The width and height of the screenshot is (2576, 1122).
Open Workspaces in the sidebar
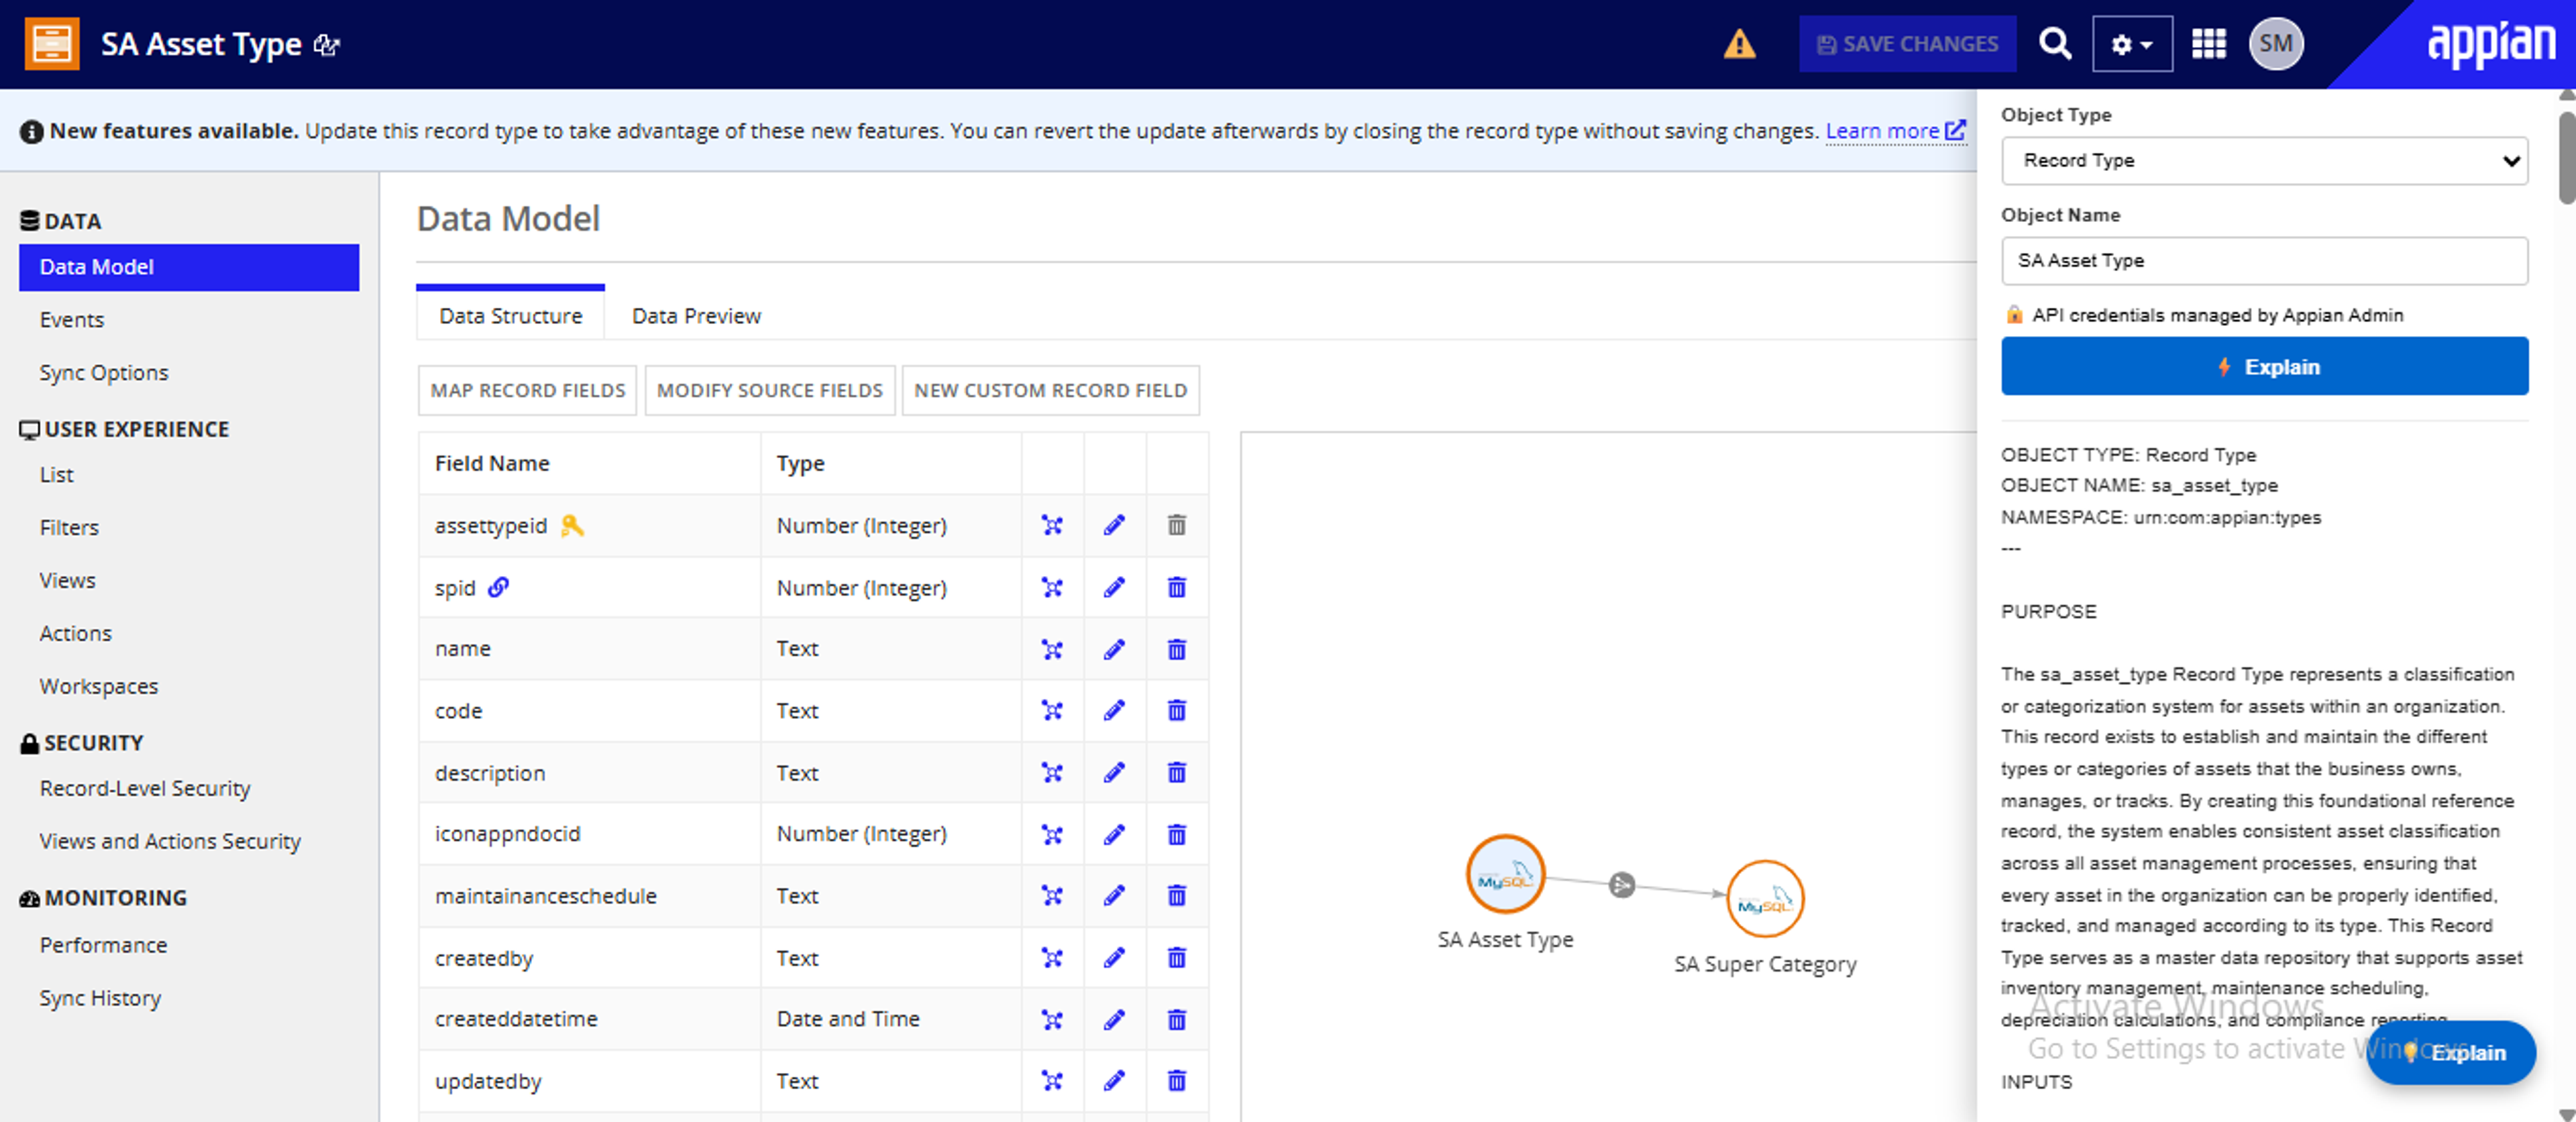[x=99, y=686]
